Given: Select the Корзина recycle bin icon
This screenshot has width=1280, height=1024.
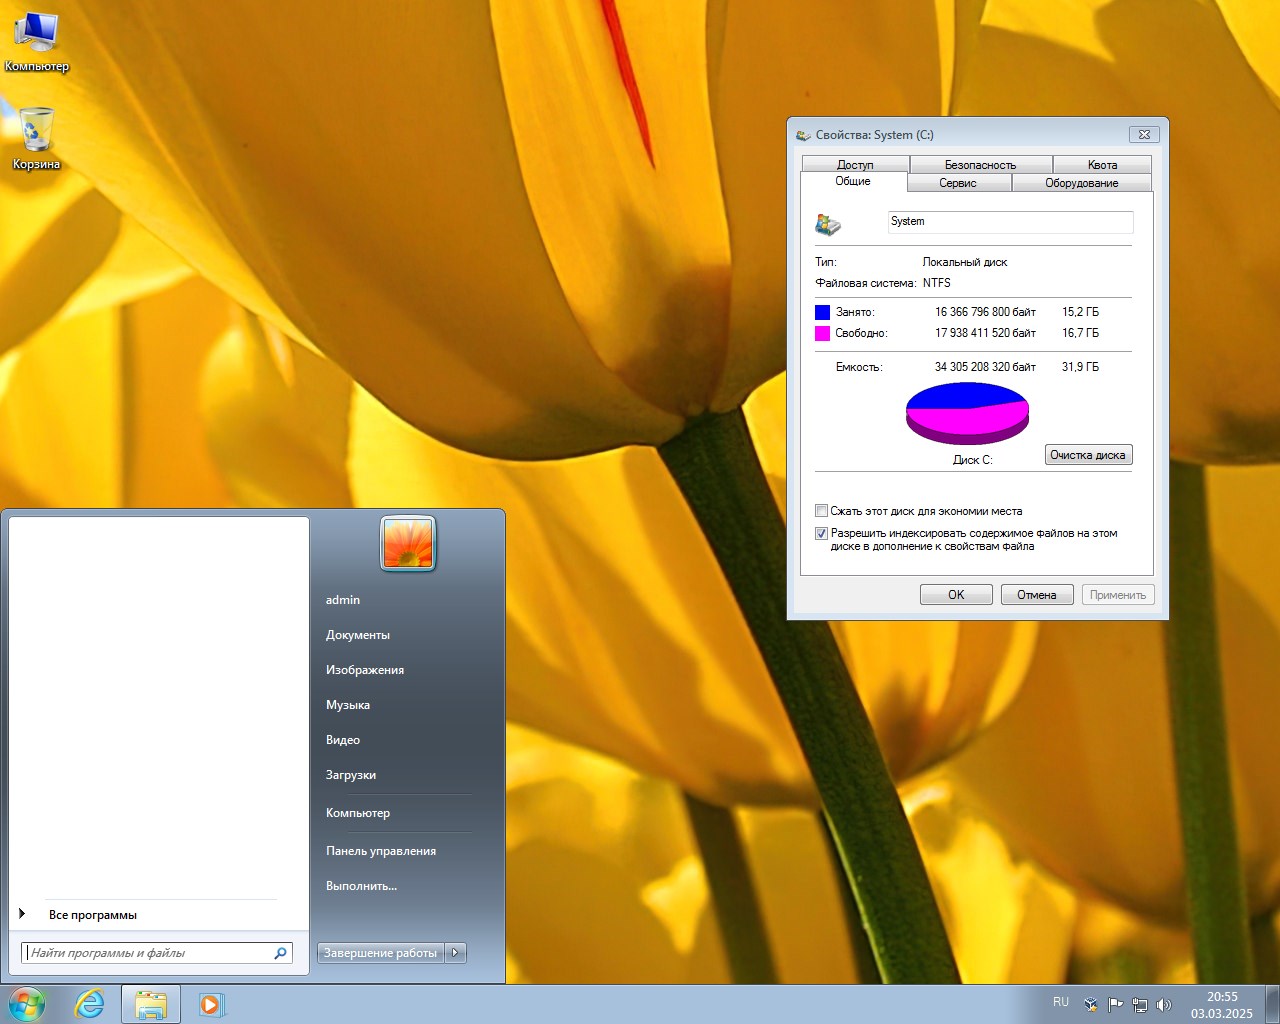Looking at the screenshot, I should [37, 139].
